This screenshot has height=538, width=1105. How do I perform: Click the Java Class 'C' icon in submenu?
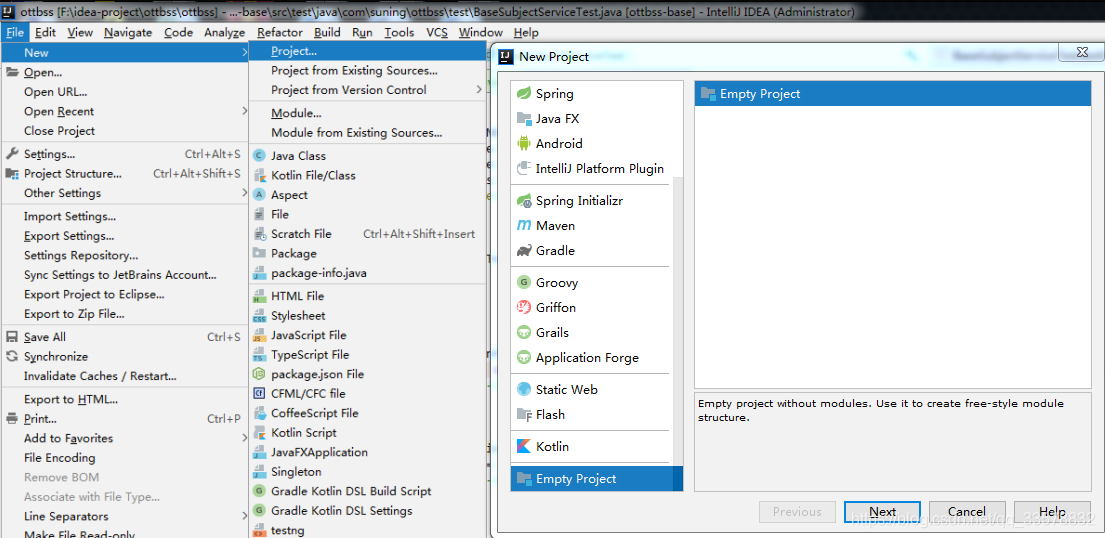click(x=259, y=156)
